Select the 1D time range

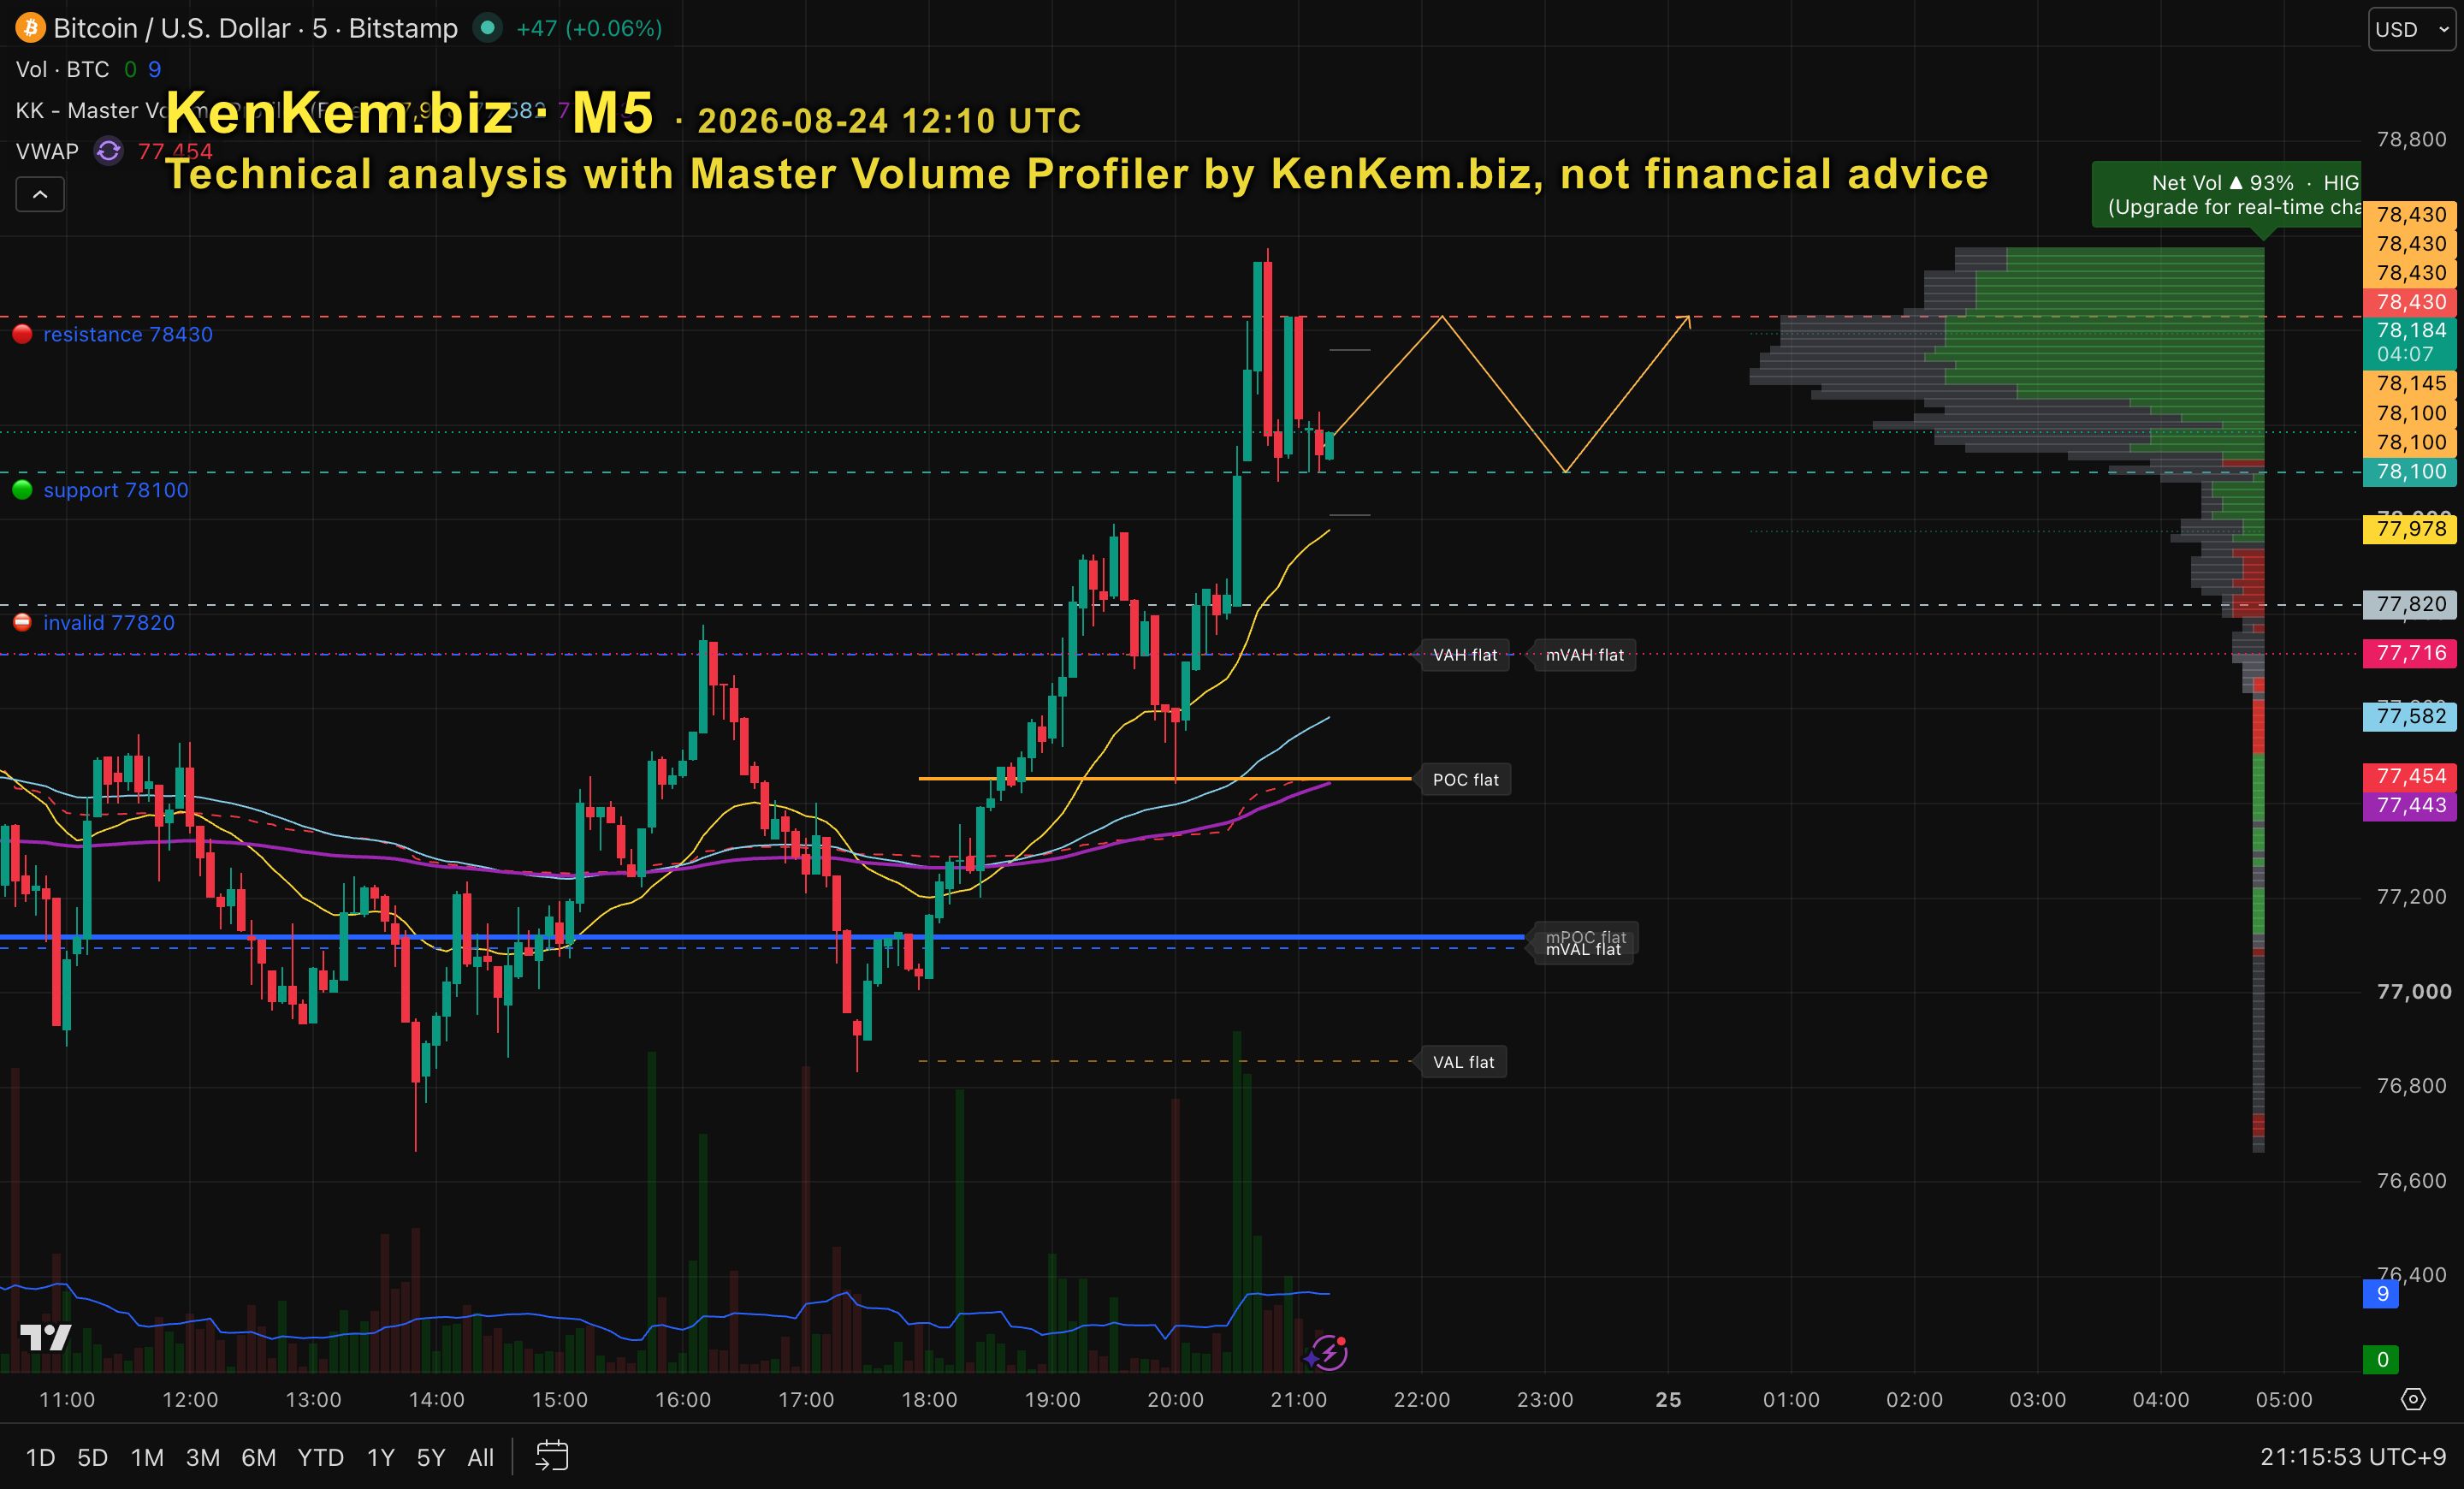coord(40,1457)
